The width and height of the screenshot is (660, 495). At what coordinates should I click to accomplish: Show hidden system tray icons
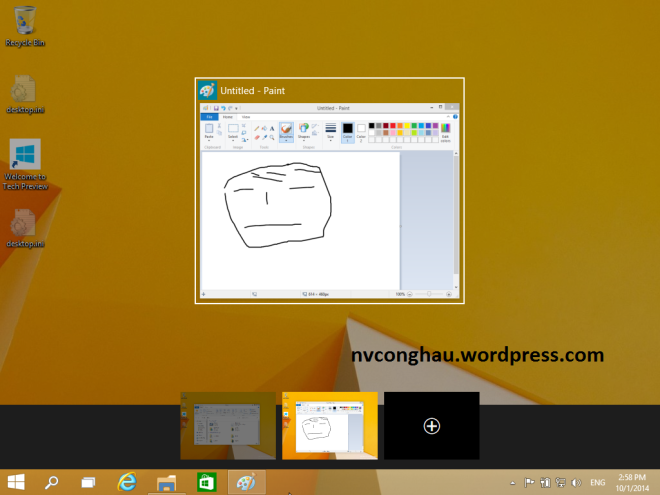point(512,483)
